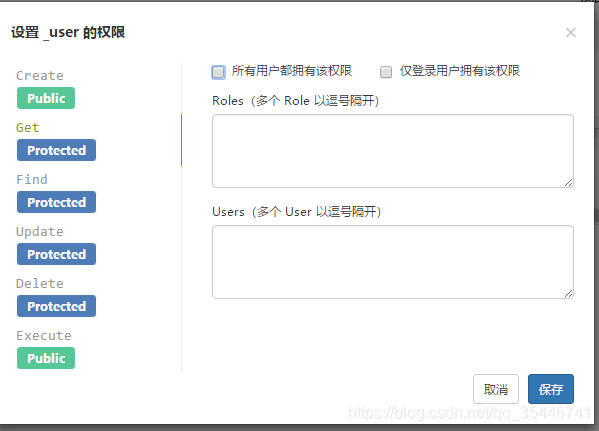
Task: Click the 'Users（多个 User 以逗号隔开）' label
Action: pos(297,212)
